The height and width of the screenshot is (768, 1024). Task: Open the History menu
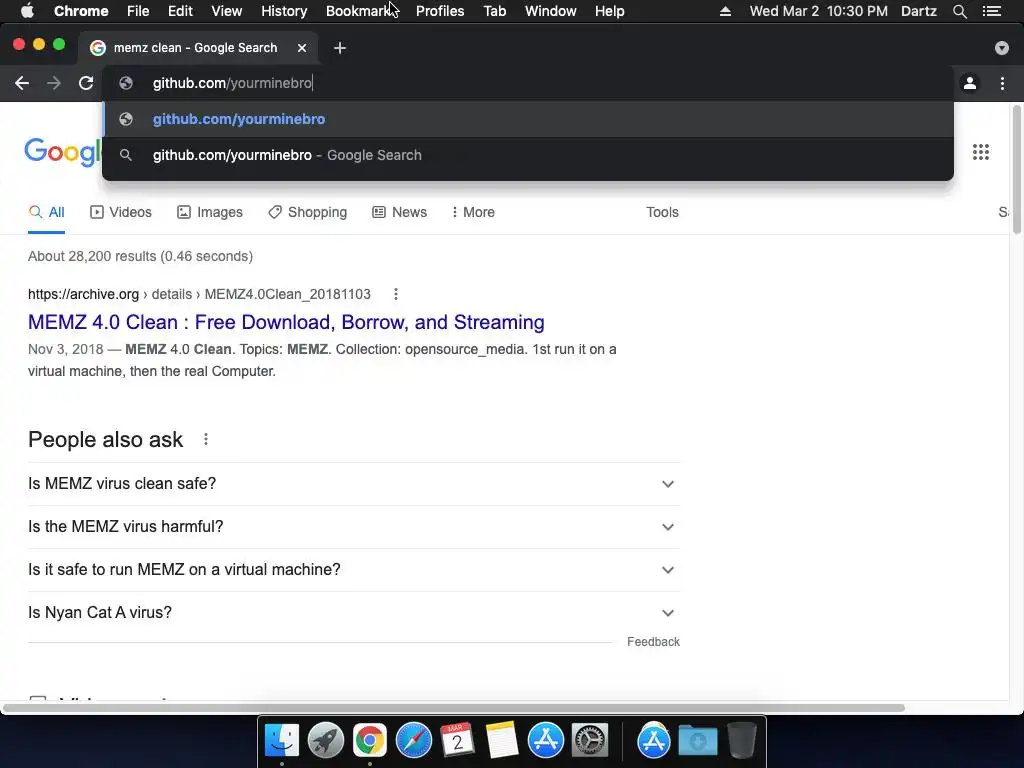[284, 11]
